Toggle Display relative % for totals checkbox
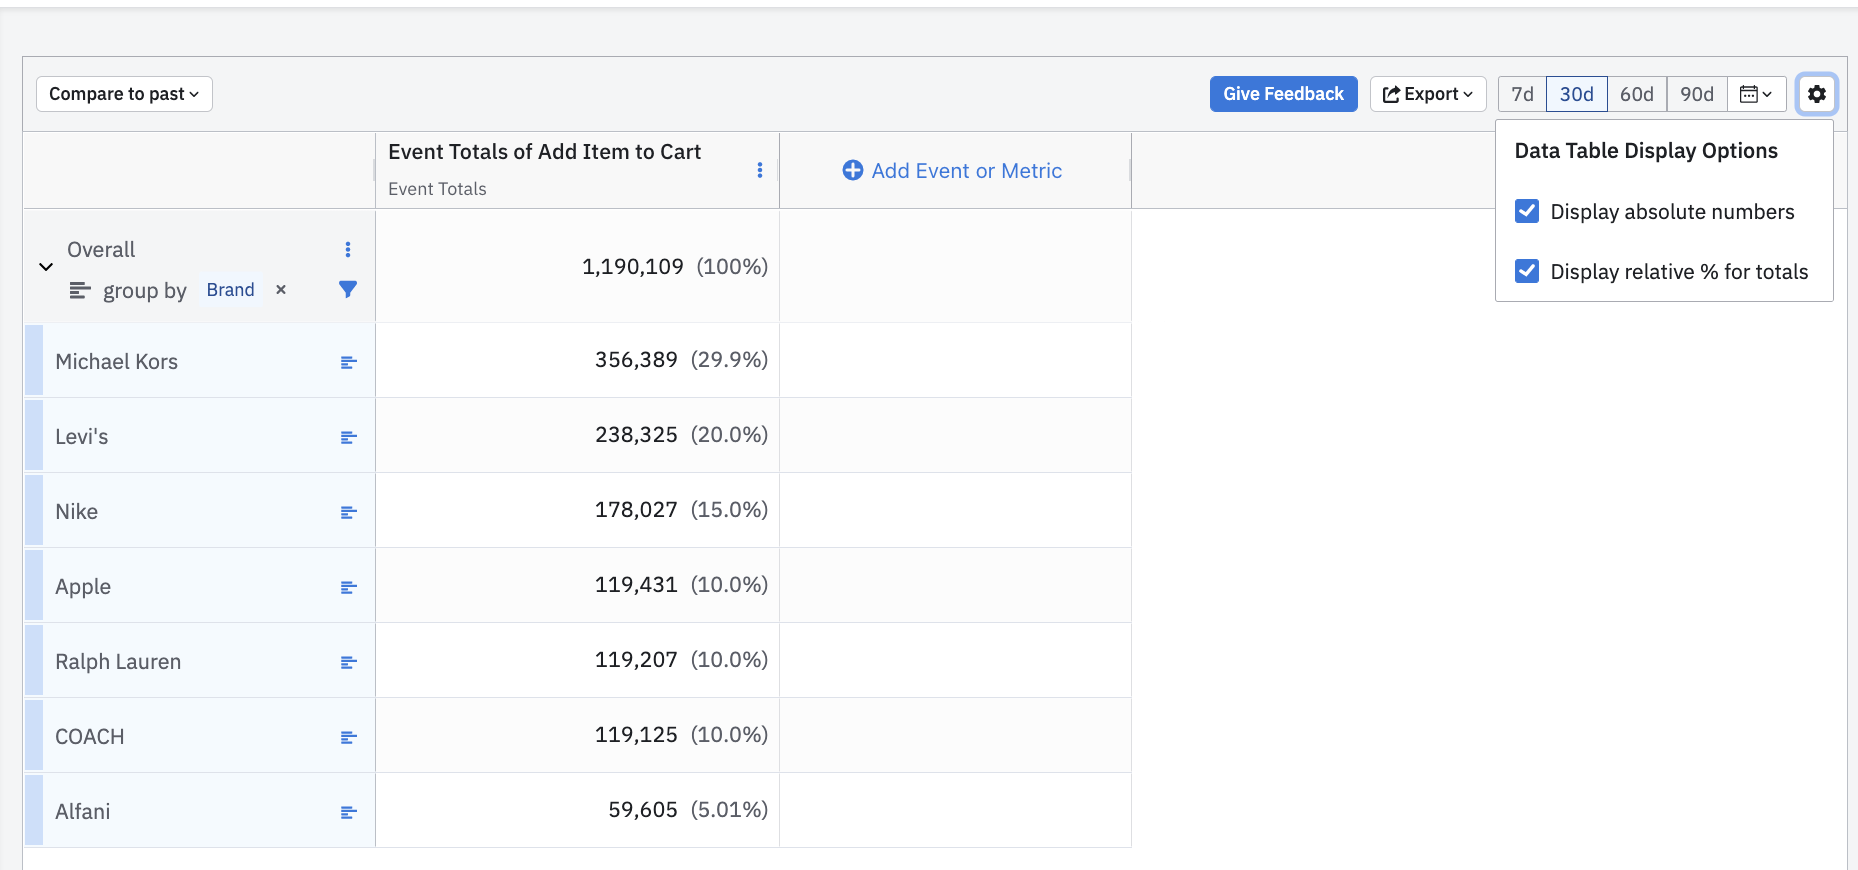 point(1527,271)
